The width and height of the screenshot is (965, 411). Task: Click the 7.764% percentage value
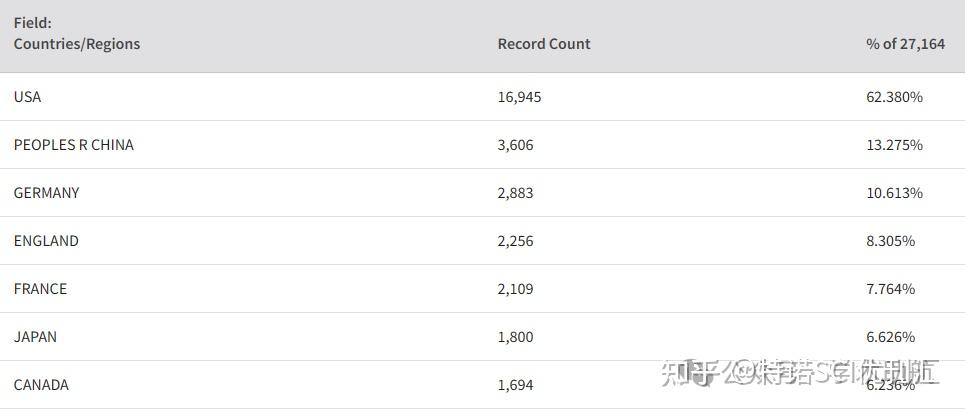click(890, 289)
